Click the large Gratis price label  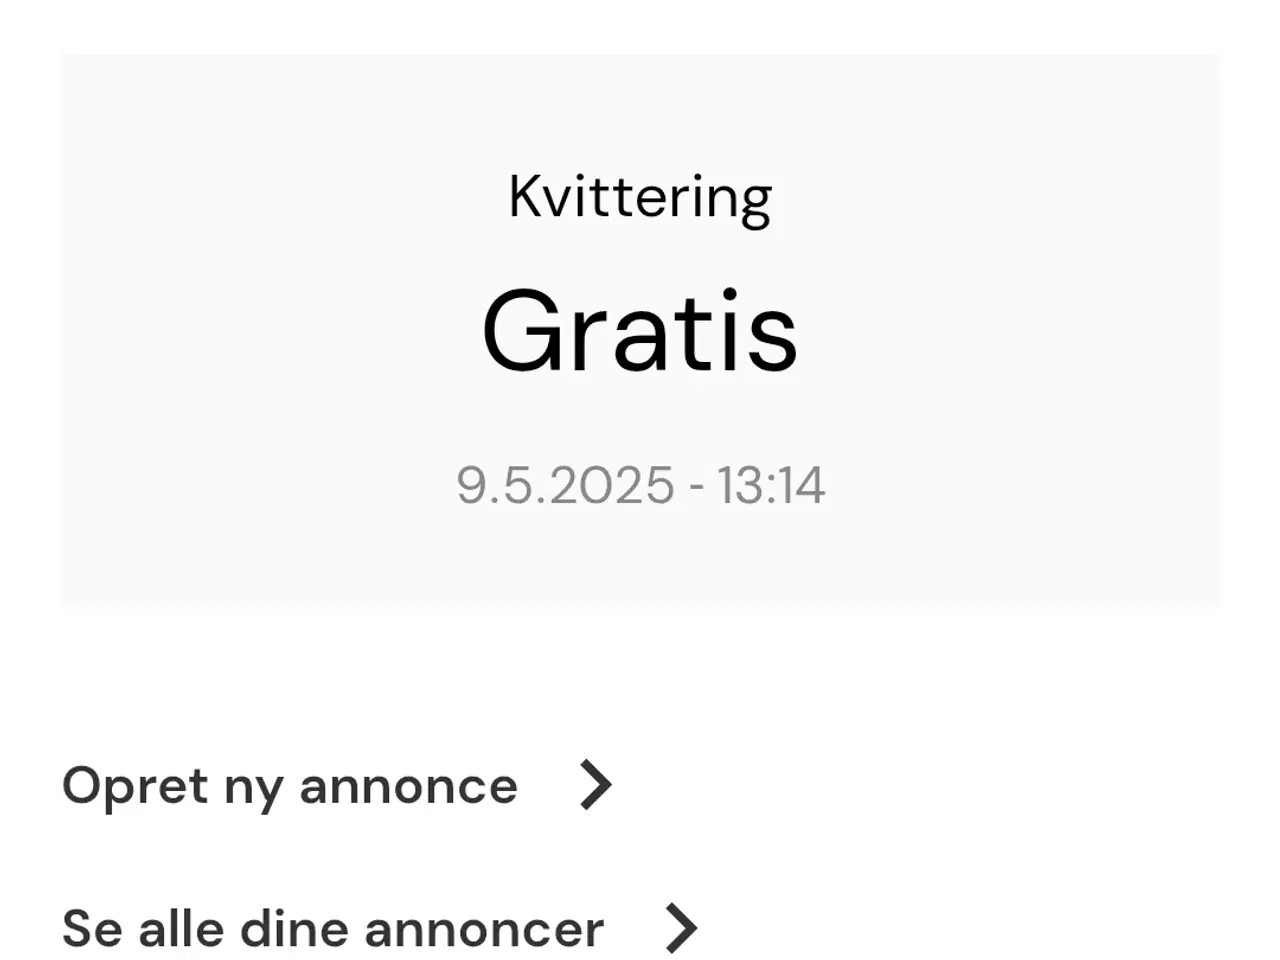pyautogui.click(x=640, y=331)
